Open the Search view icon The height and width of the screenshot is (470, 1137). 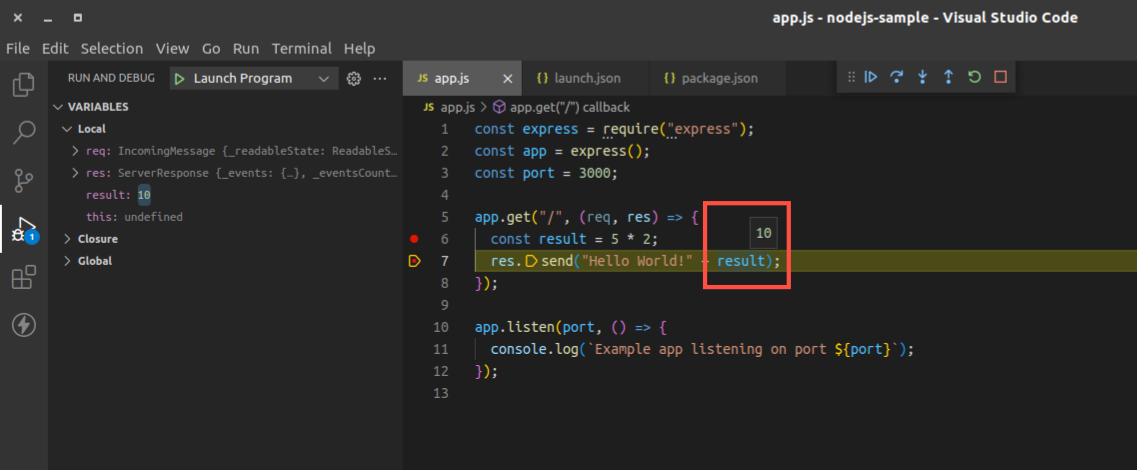[x=23, y=132]
